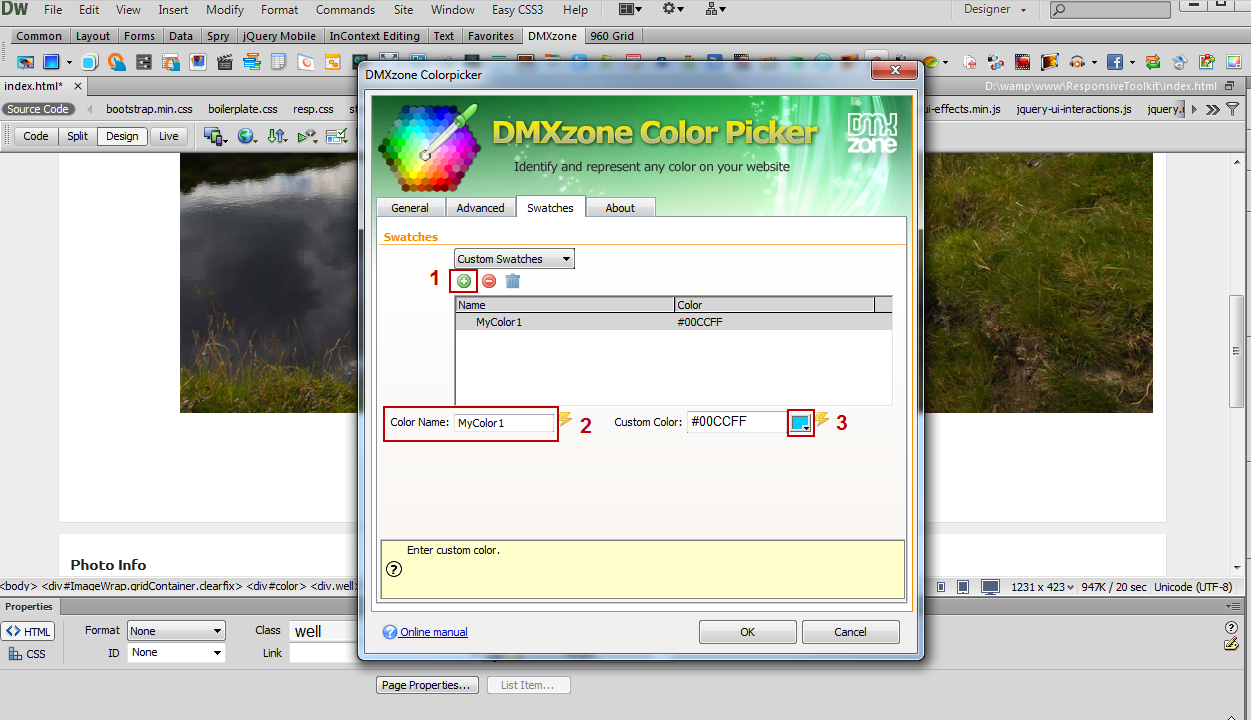Click OK in the Colorpicker dialog
The image size is (1251, 720).
pos(748,632)
